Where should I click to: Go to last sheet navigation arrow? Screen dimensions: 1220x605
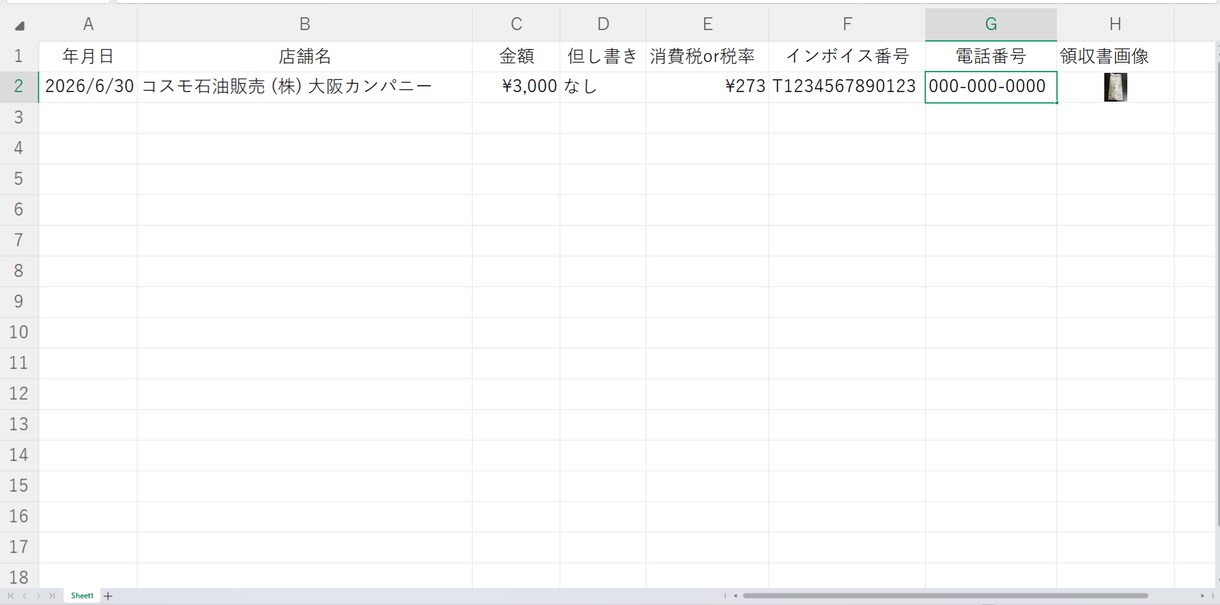pyautogui.click(x=51, y=596)
